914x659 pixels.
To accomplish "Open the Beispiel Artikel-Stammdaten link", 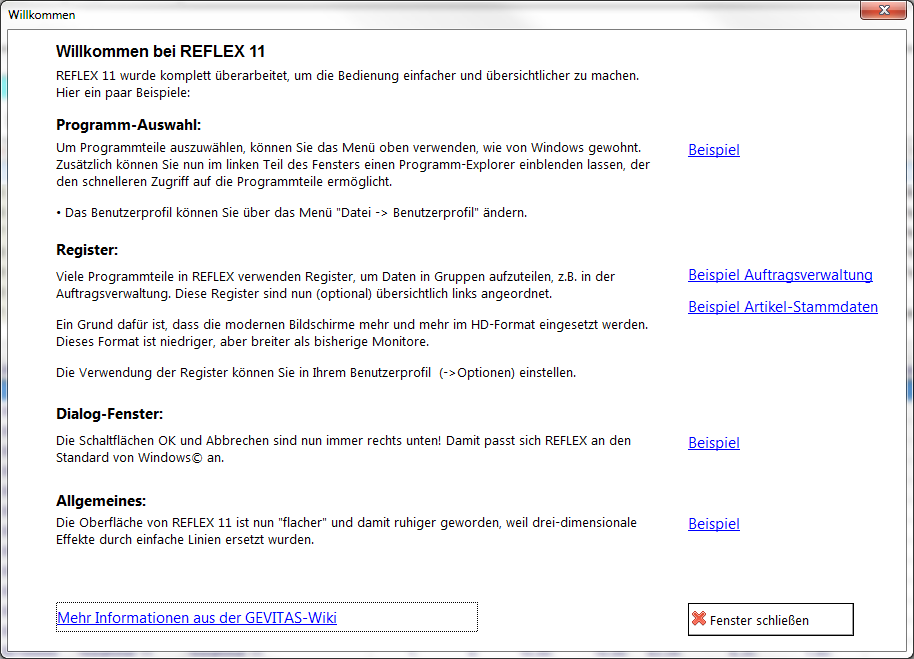I will tap(782, 306).
